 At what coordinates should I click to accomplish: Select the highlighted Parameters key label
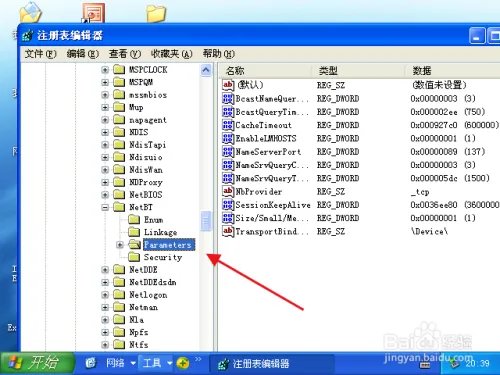[168, 245]
